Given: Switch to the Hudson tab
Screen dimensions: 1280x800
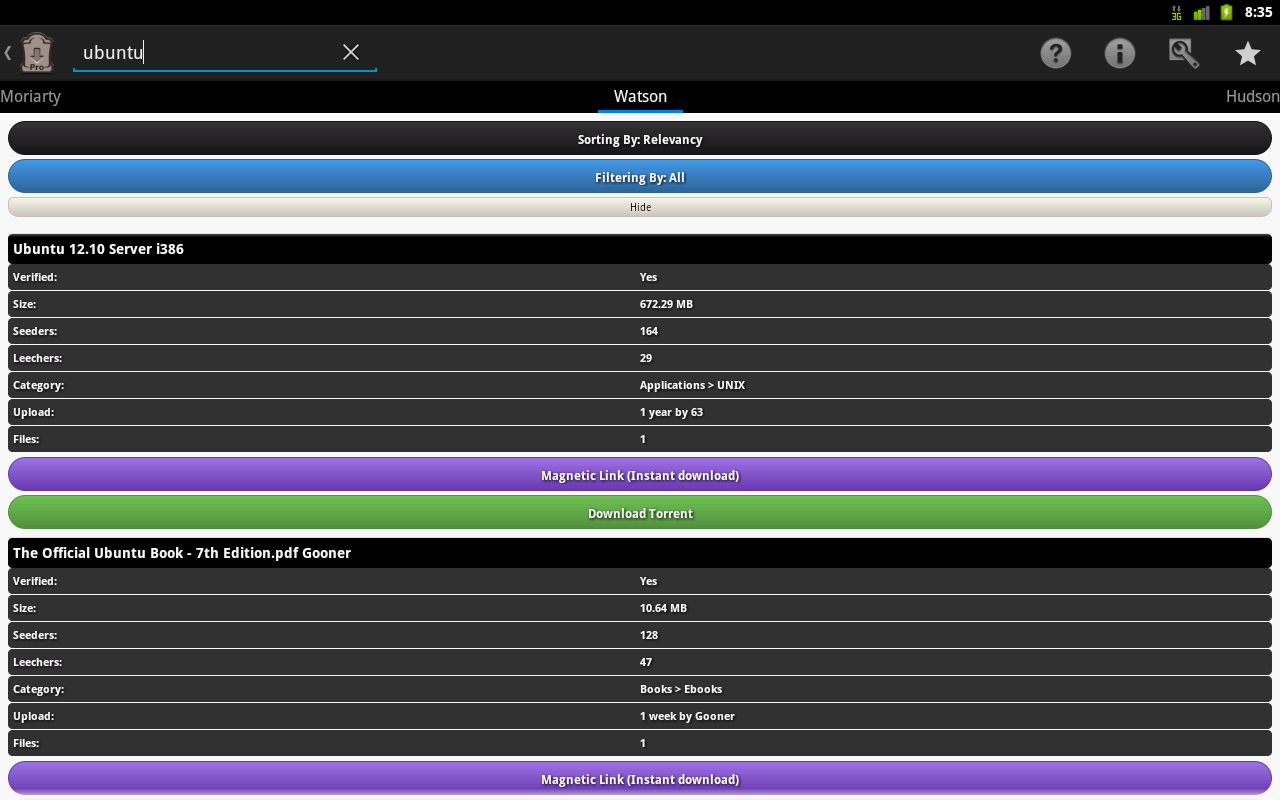Looking at the screenshot, I should click(1253, 96).
